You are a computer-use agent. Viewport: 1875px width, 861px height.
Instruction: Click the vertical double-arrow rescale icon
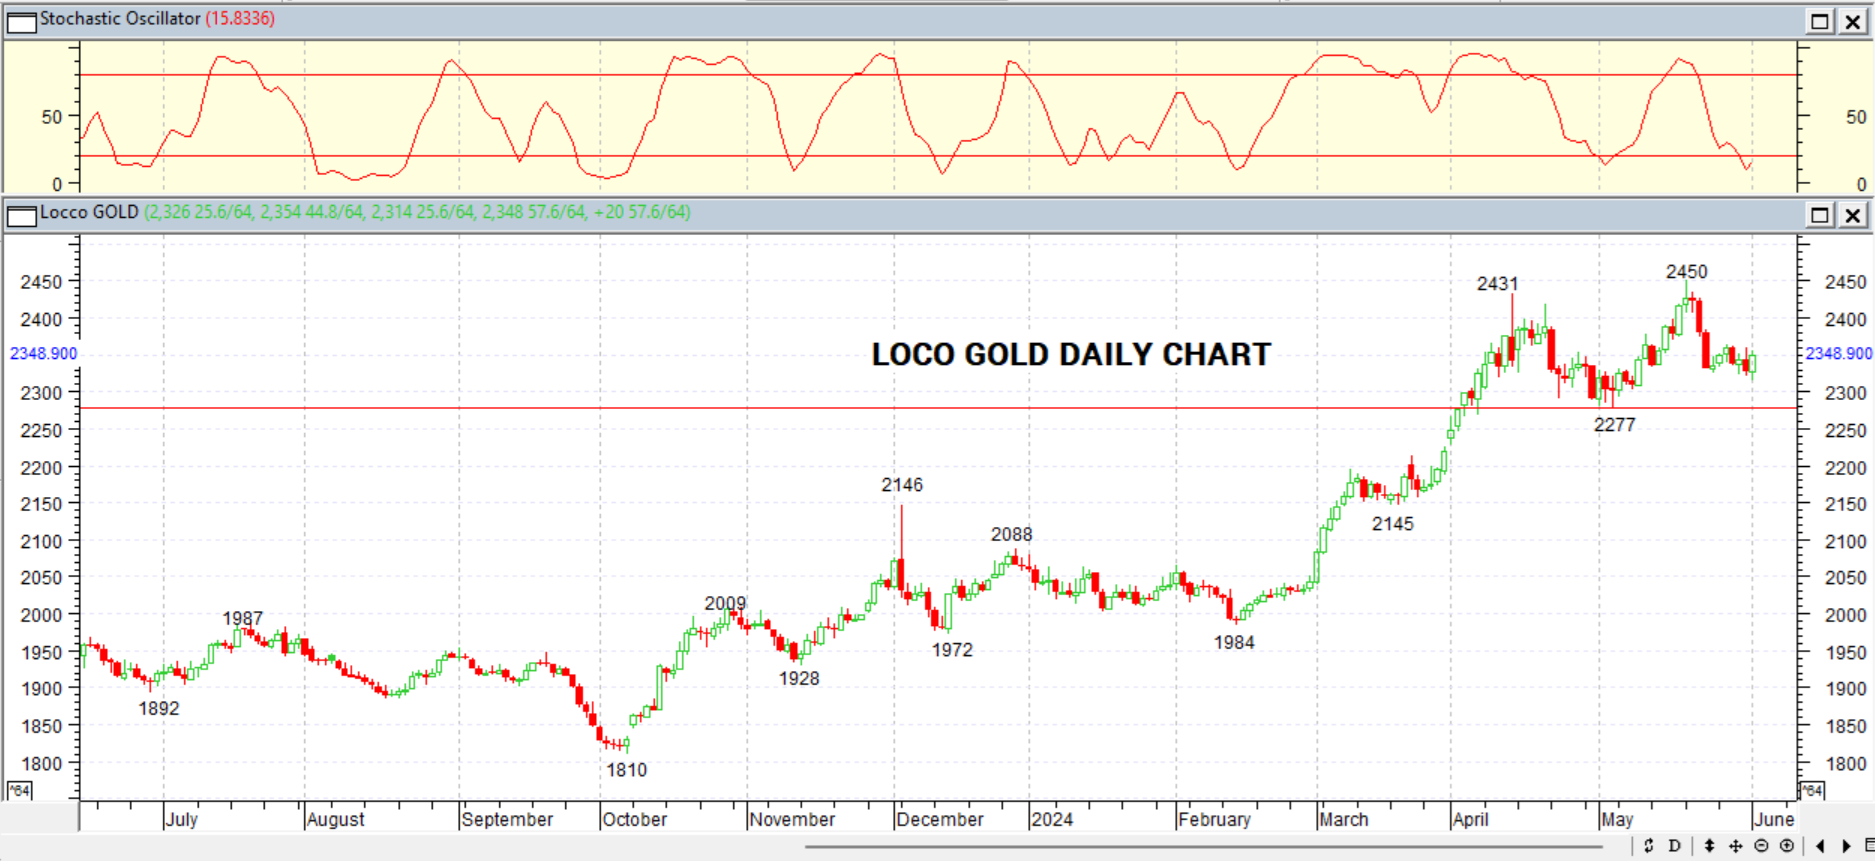click(x=1709, y=846)
